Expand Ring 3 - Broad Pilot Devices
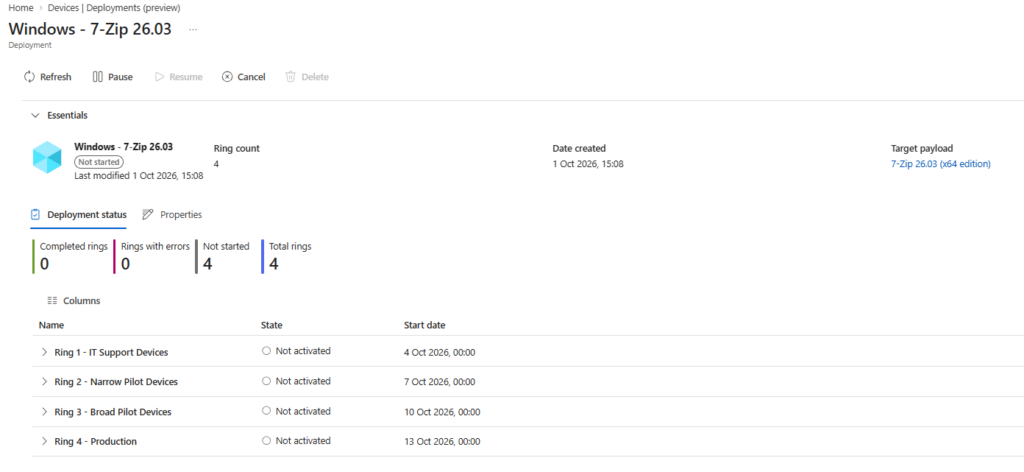The height and width of the screenshot is (472, 1024). 44,412
